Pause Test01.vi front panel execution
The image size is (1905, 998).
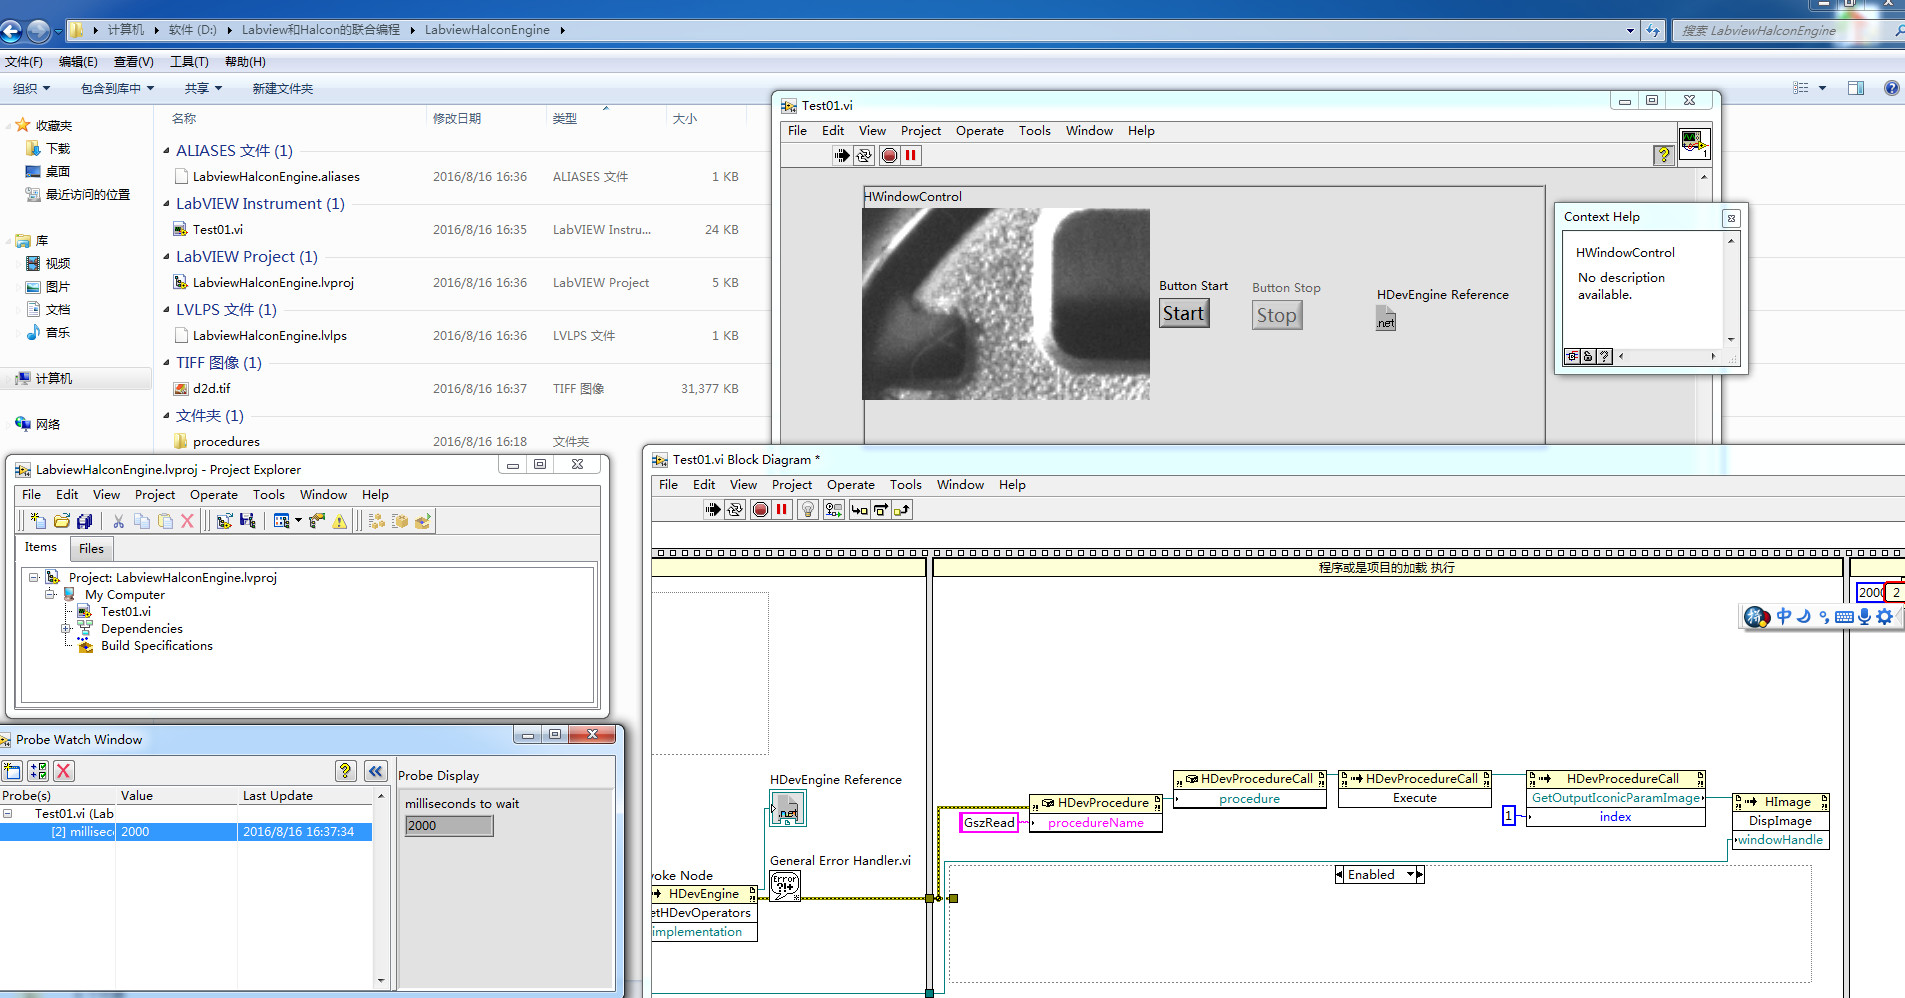[x=911, y=155]
